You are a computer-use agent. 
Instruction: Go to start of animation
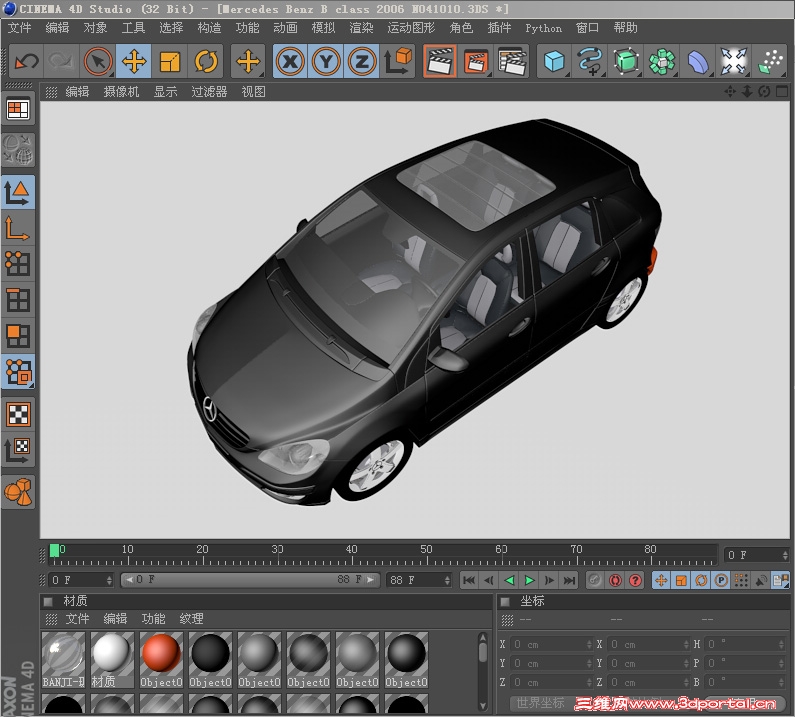469,580
